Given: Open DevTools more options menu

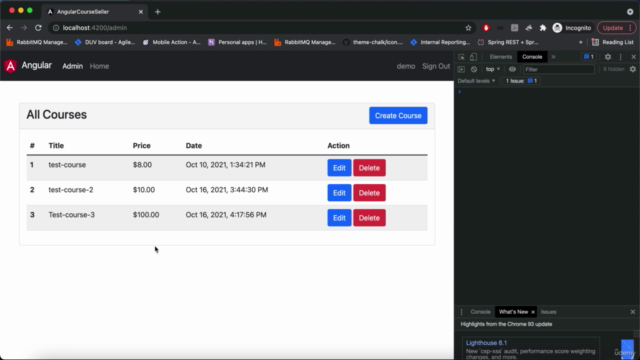Looking at the screenshot, I should point(621,57).
